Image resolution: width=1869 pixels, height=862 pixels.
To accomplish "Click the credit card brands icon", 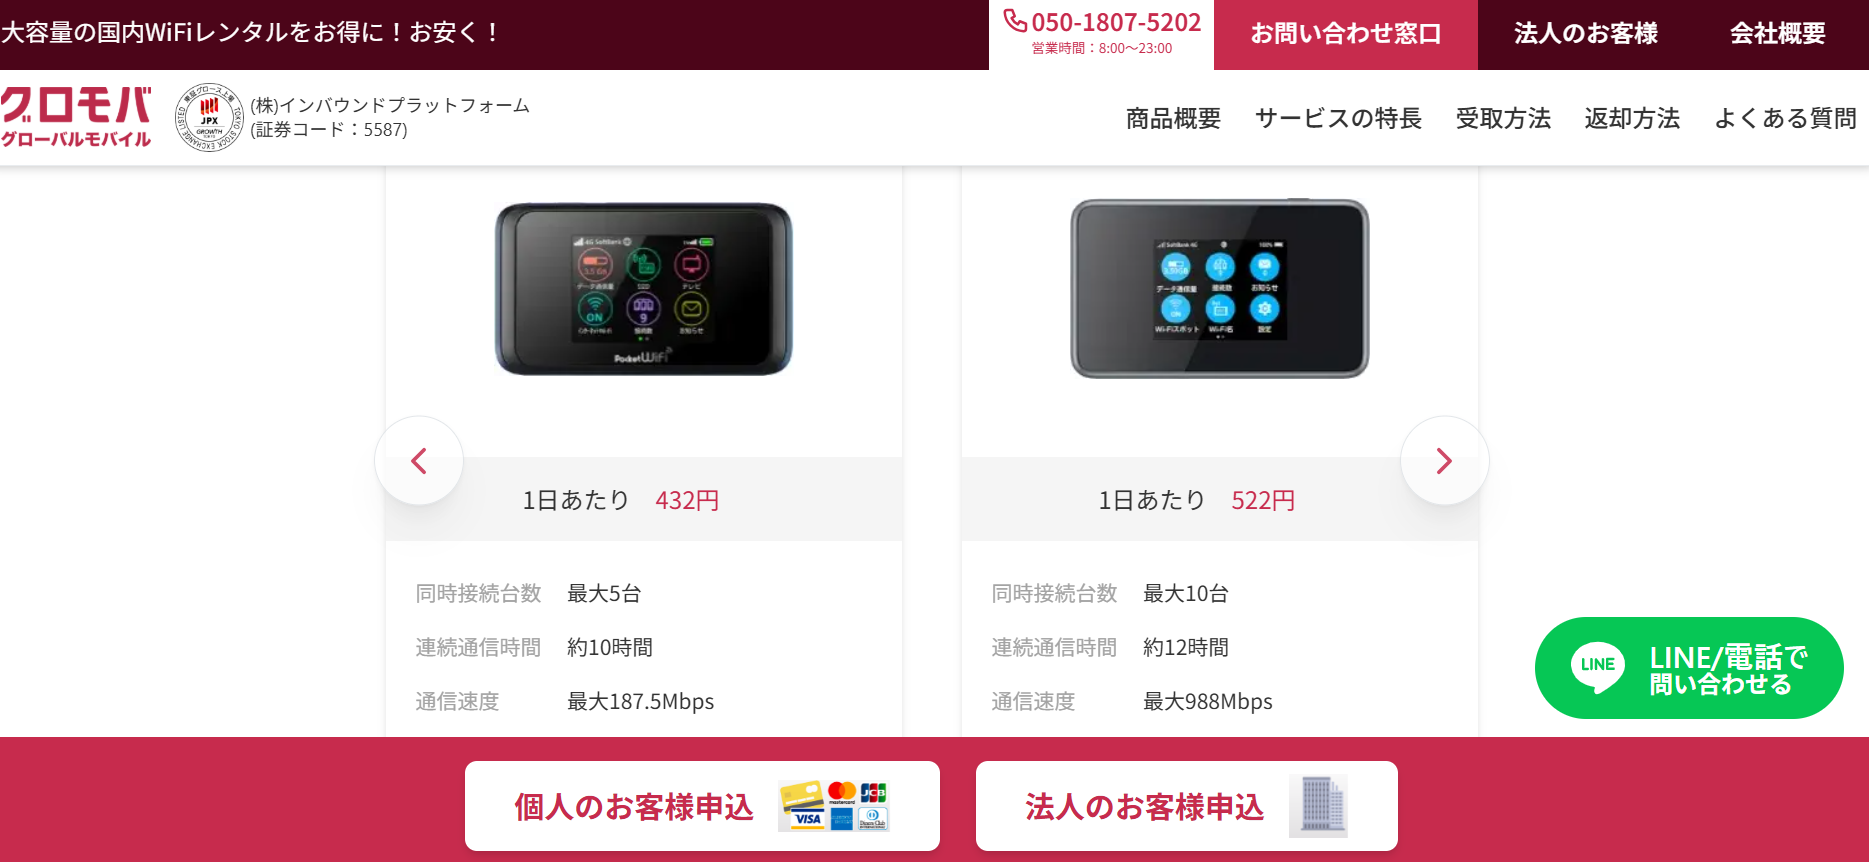I will 834,806.
